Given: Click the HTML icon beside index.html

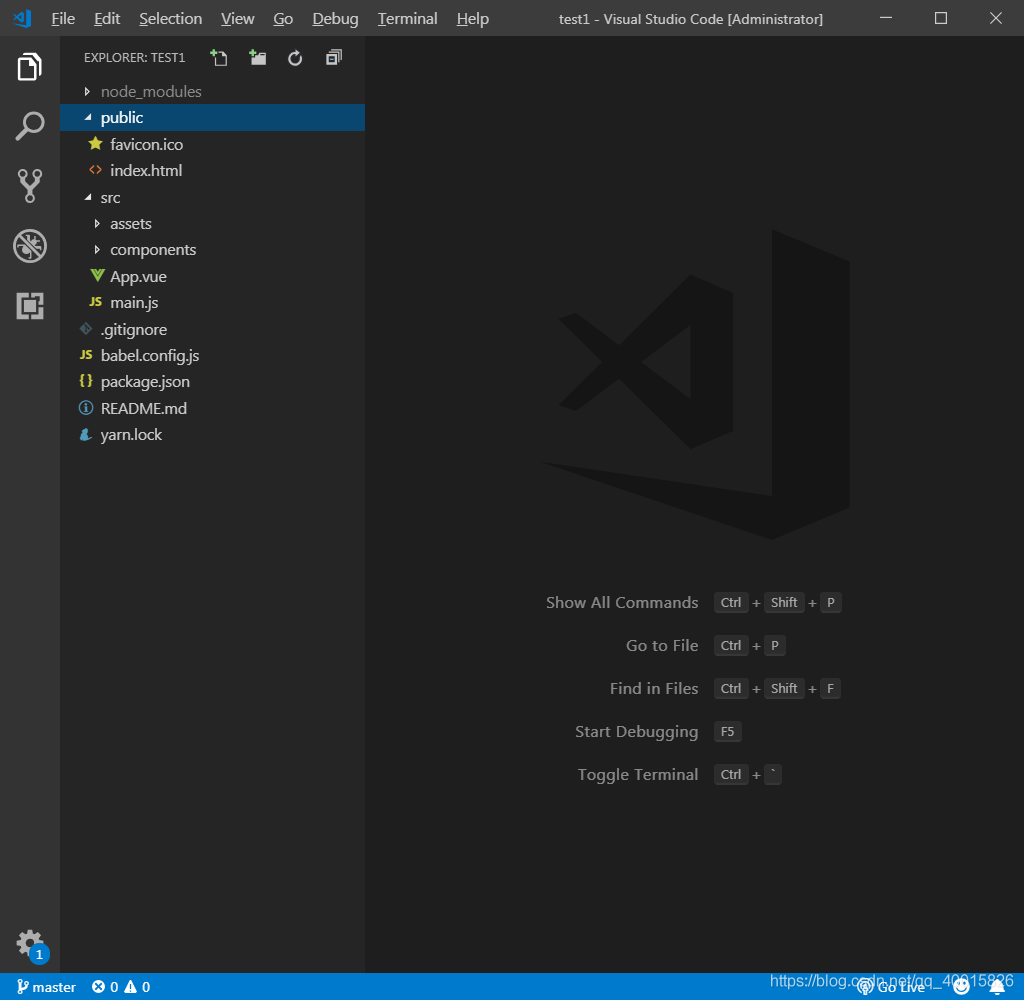Looking at the screenshot, I should pyautogui.click(x=95, y=170).
